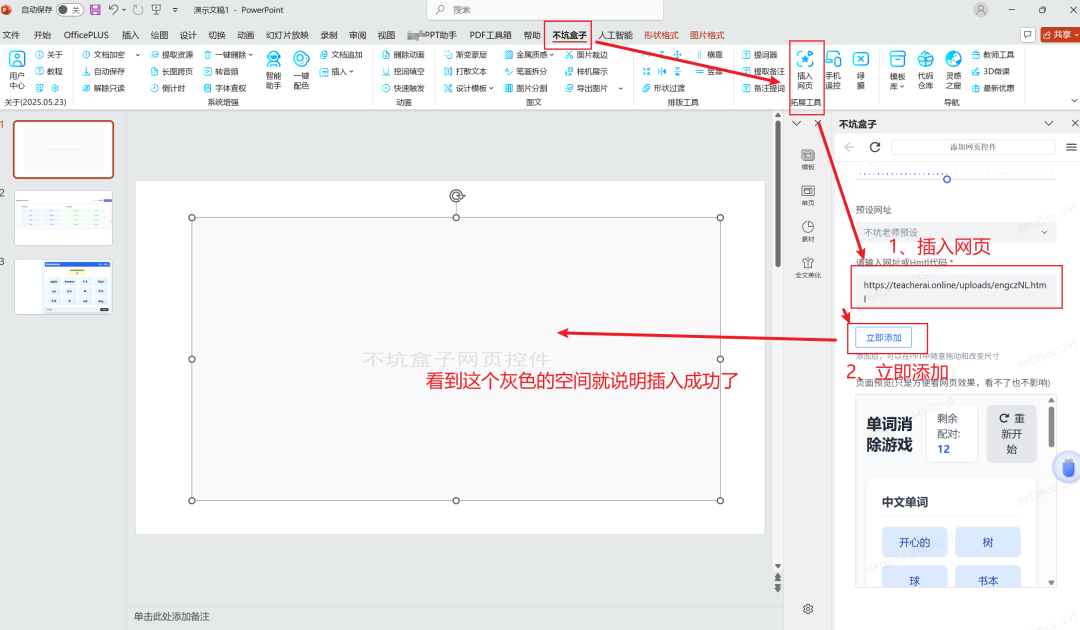Click the slider handle in 不坑盒子 panel
This screenshot has width=1080, height=630.
pyautogui.click(x=947, y=179)
